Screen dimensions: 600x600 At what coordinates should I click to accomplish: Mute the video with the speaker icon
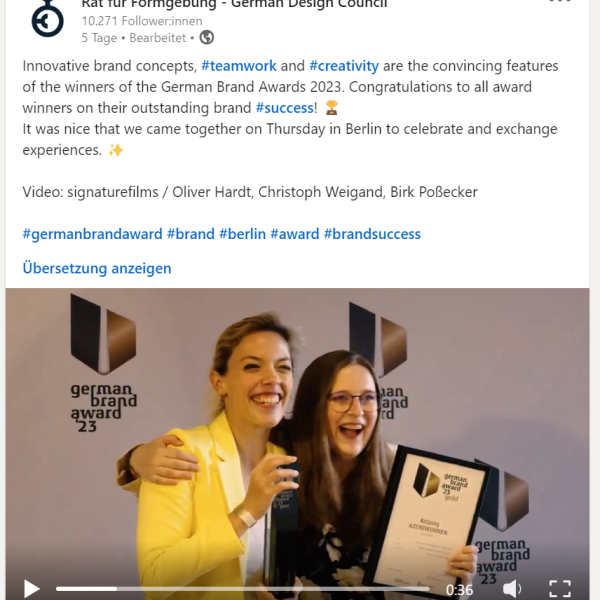(512, 589)
